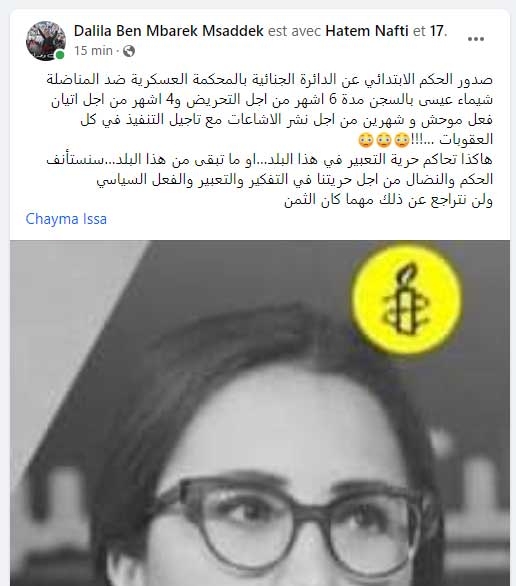Viewport: 516px width, 586px height.
Task: Open the 15 min post timestamp
Action: click(93, 50)
